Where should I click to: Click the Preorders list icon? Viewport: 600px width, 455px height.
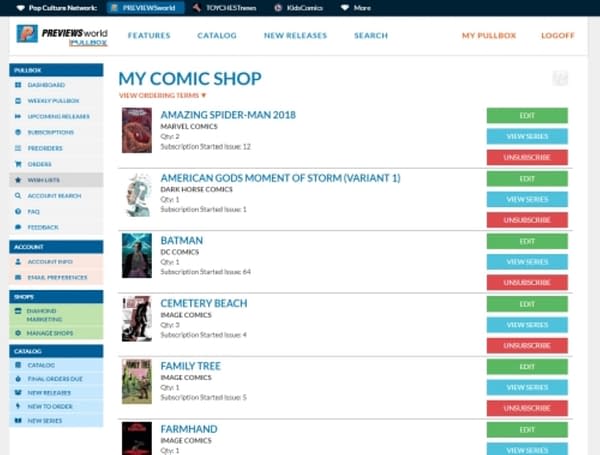click(18, 148)
